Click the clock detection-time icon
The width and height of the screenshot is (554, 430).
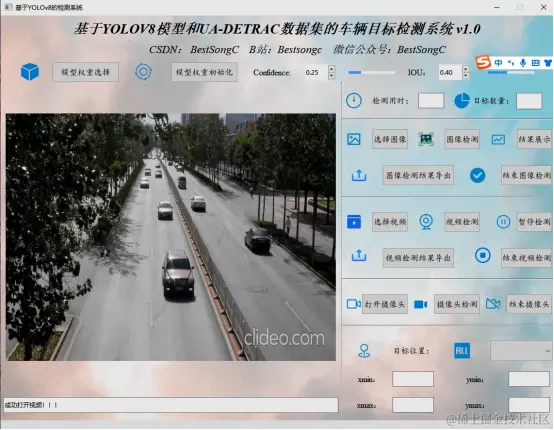click(x=354, y=100)
